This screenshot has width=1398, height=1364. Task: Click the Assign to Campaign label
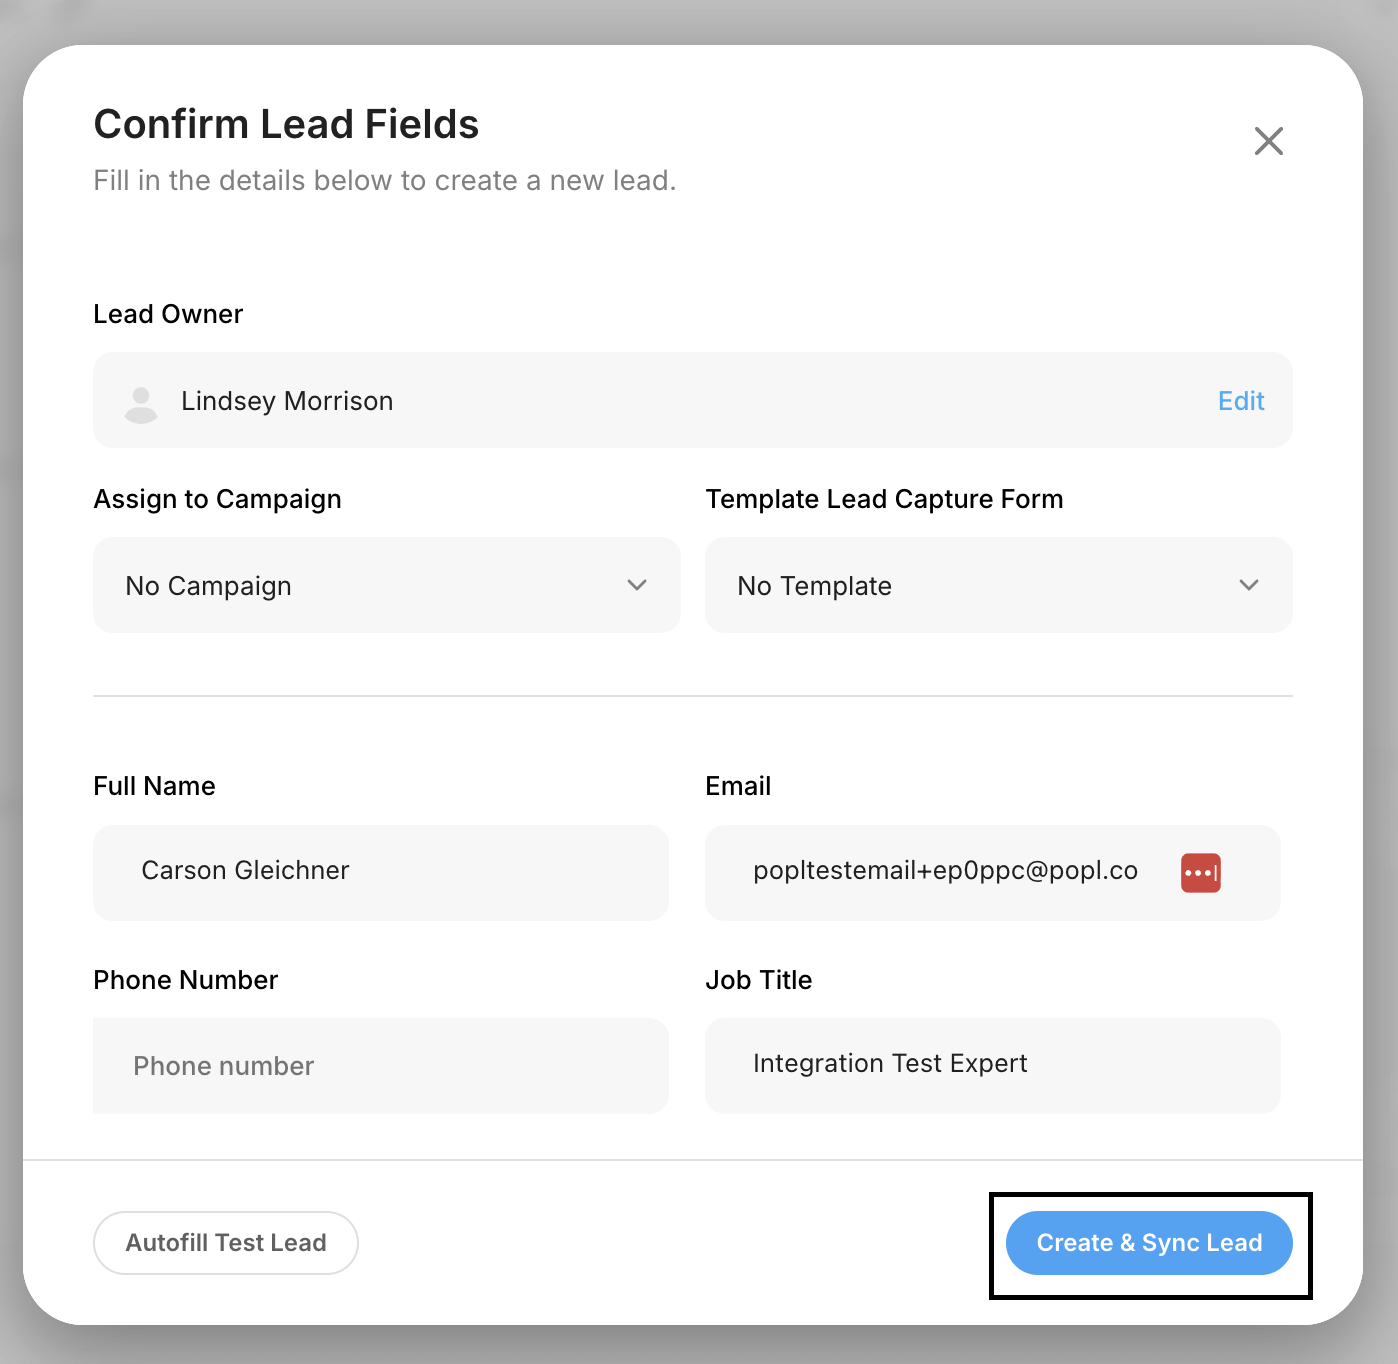(x=217, y=499)
